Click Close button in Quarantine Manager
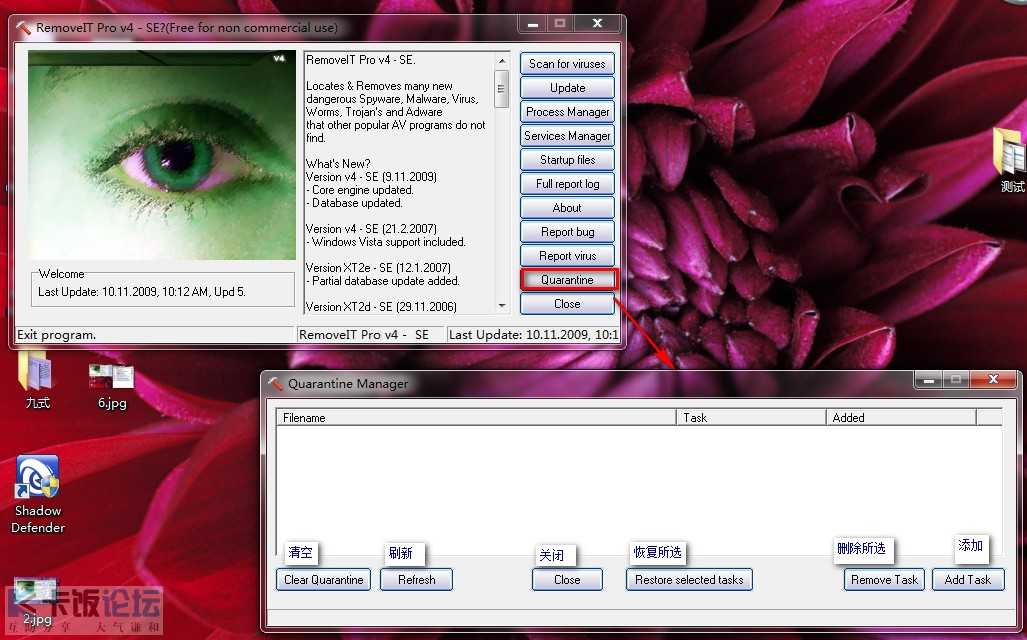The height and width of the screenshot is (640, 1027). 567,580
